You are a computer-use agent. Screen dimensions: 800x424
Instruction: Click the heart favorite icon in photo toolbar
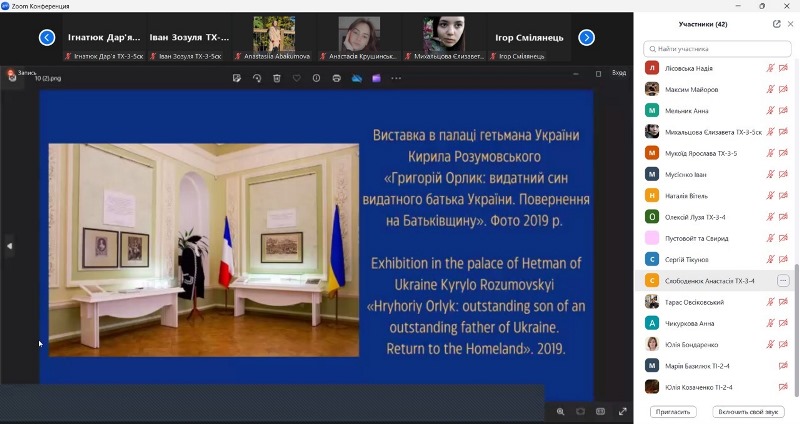tap(296, 78)
